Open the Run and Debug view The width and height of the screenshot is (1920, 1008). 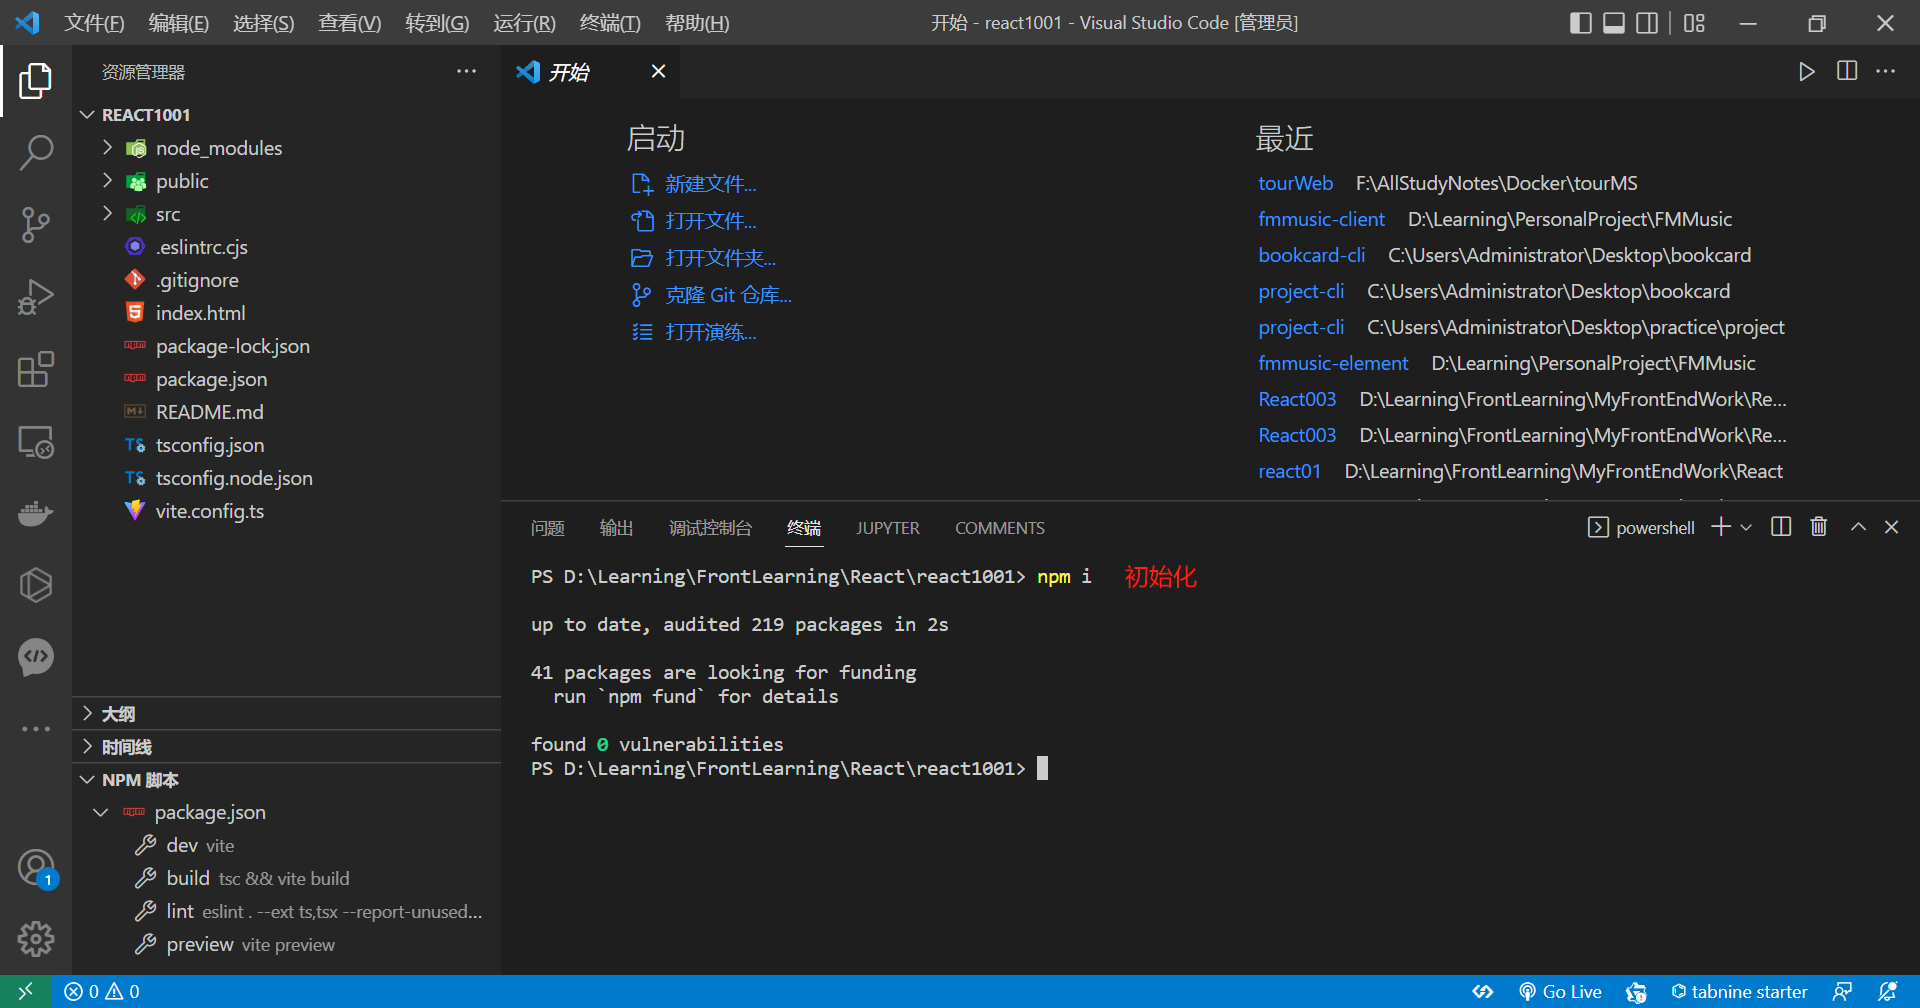tap(36, 297)
